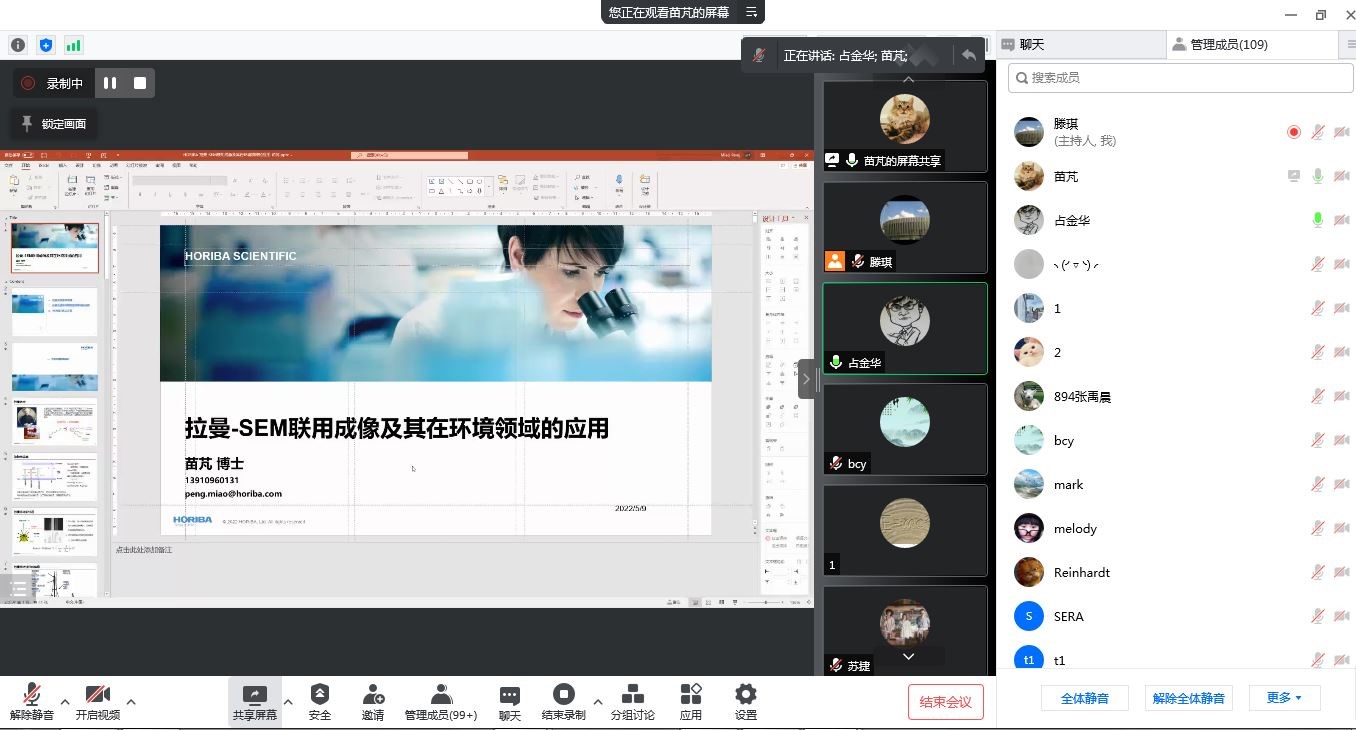Pause the recording
This screenshot has width=1356, height=730.
pos(110,83)
